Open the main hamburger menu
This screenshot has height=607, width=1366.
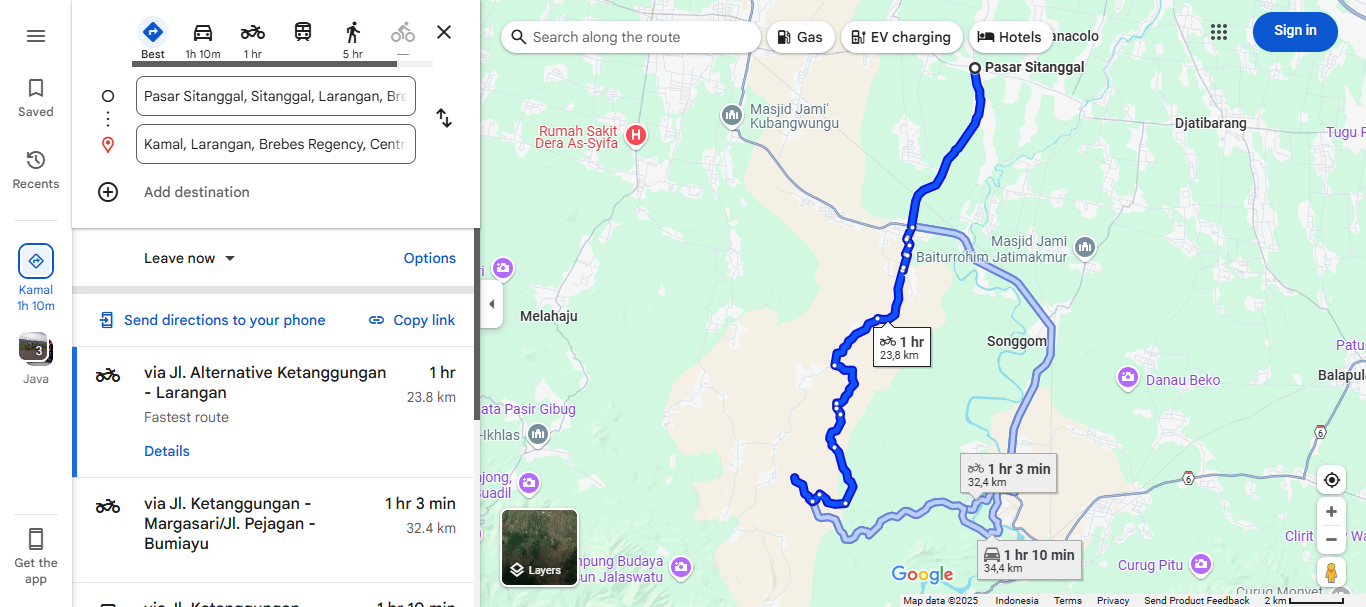[36, 36]
